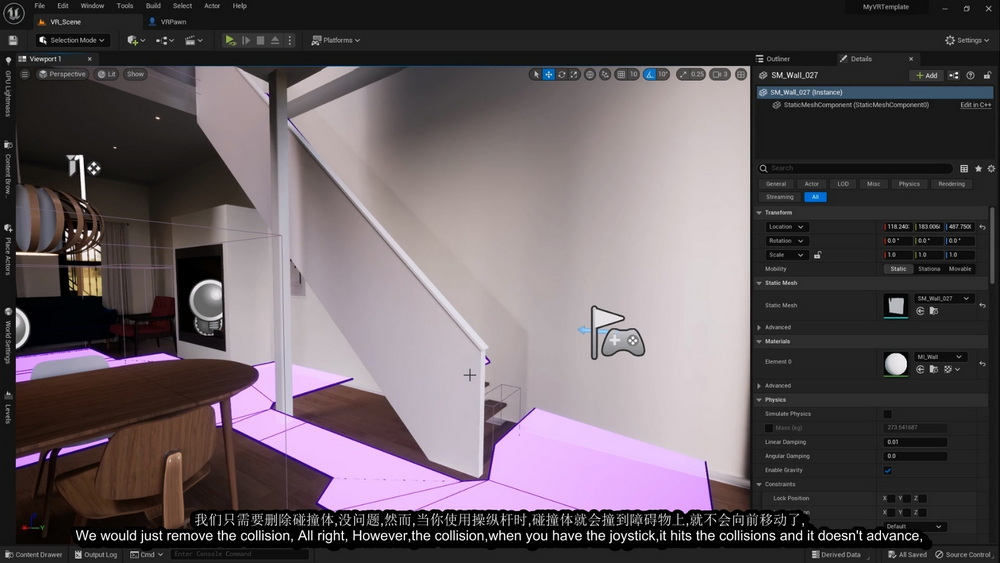1000x563 pixels.
Task: Choose the Select objects arrow tool
Action: click(x=536, y=75)
